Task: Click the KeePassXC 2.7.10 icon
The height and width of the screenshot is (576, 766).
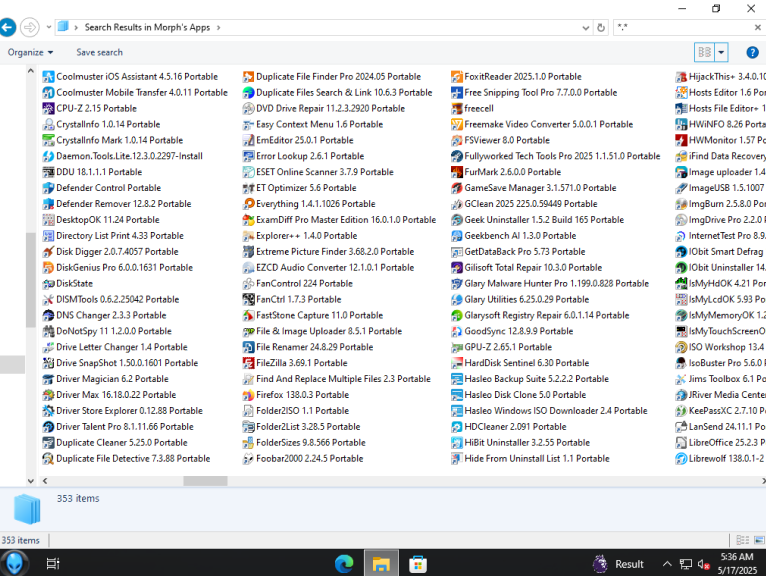Action: [x=681, y=411]
